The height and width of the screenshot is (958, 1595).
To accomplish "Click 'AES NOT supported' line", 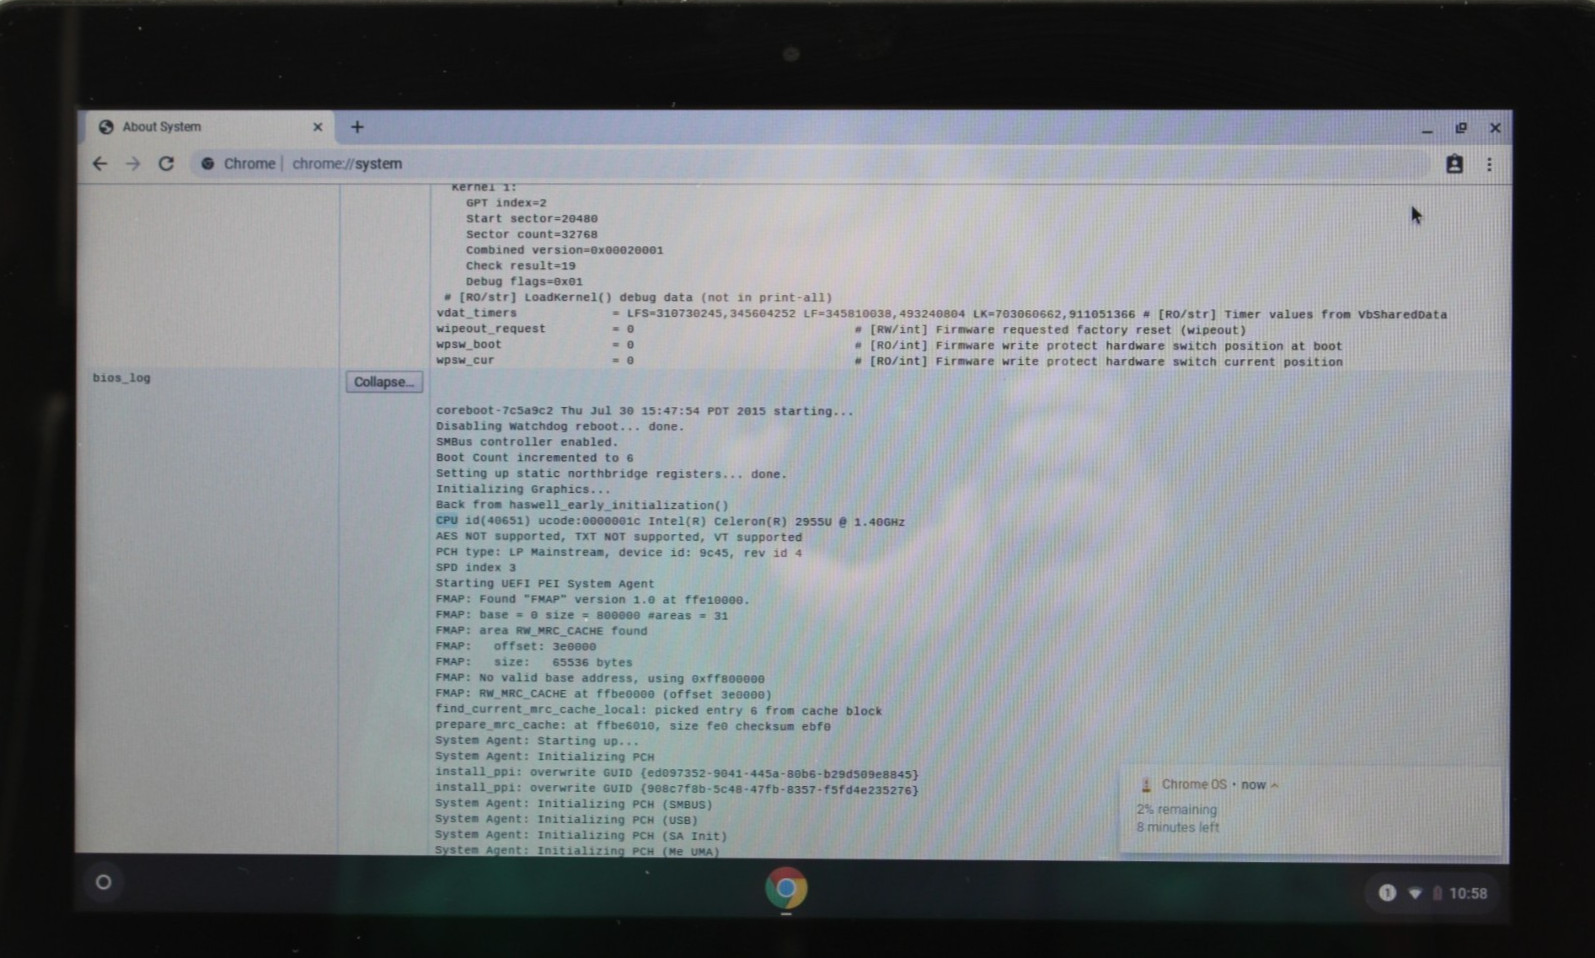I will click(619, 537).
